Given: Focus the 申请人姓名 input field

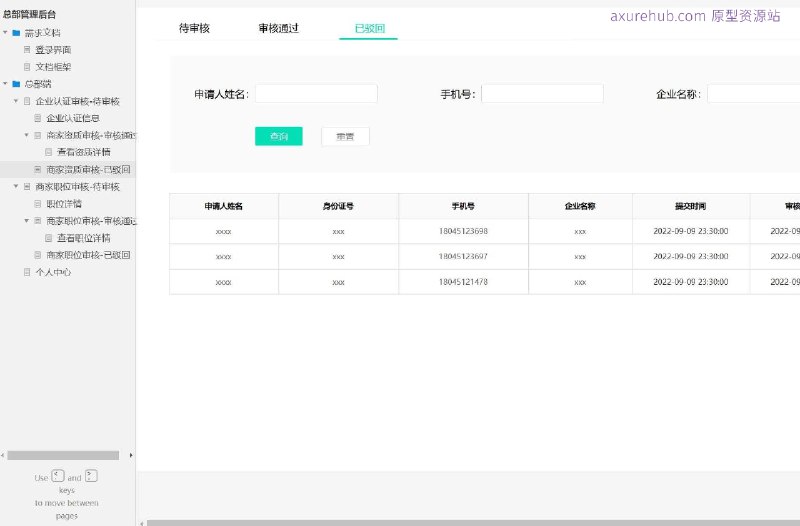Looking at the screenshot, I should [316, 94].
